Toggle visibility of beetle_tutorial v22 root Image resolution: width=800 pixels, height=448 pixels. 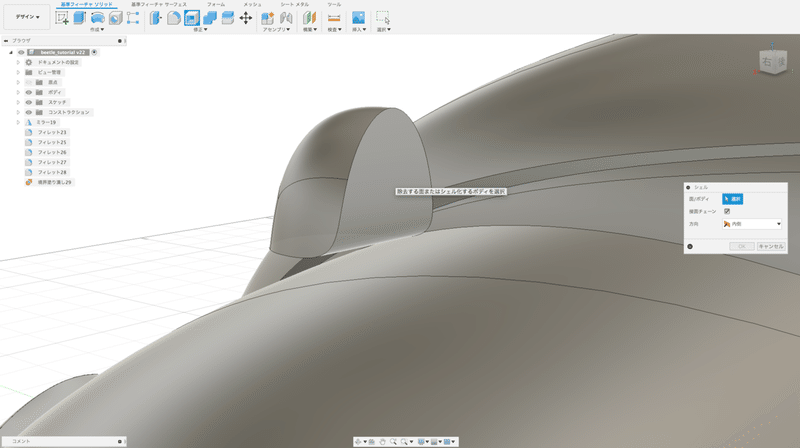(21, 53)
